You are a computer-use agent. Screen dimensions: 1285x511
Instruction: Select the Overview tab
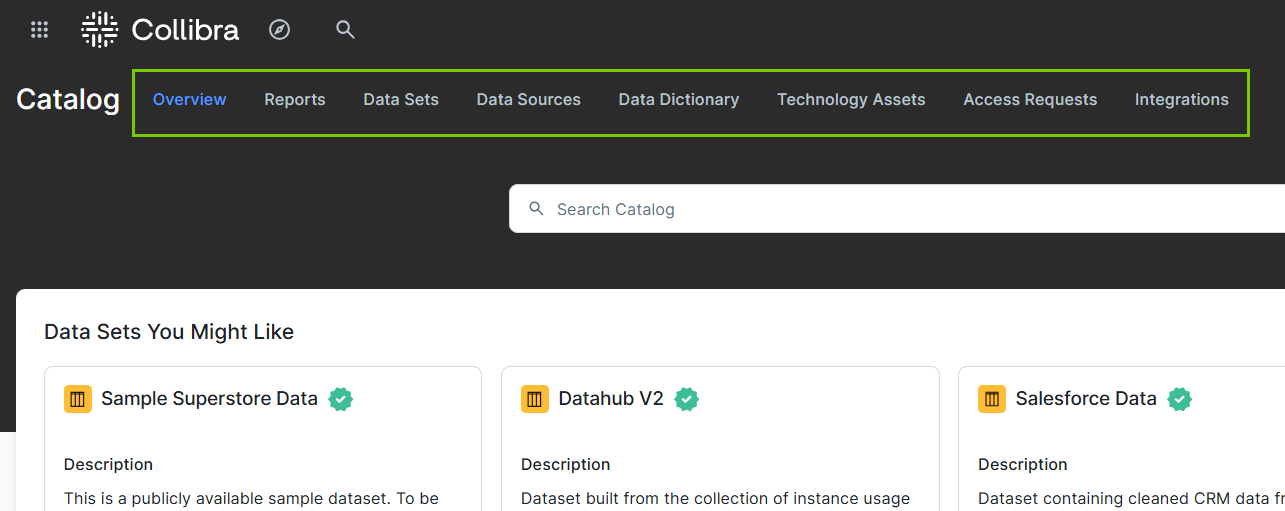click(190, 100)
